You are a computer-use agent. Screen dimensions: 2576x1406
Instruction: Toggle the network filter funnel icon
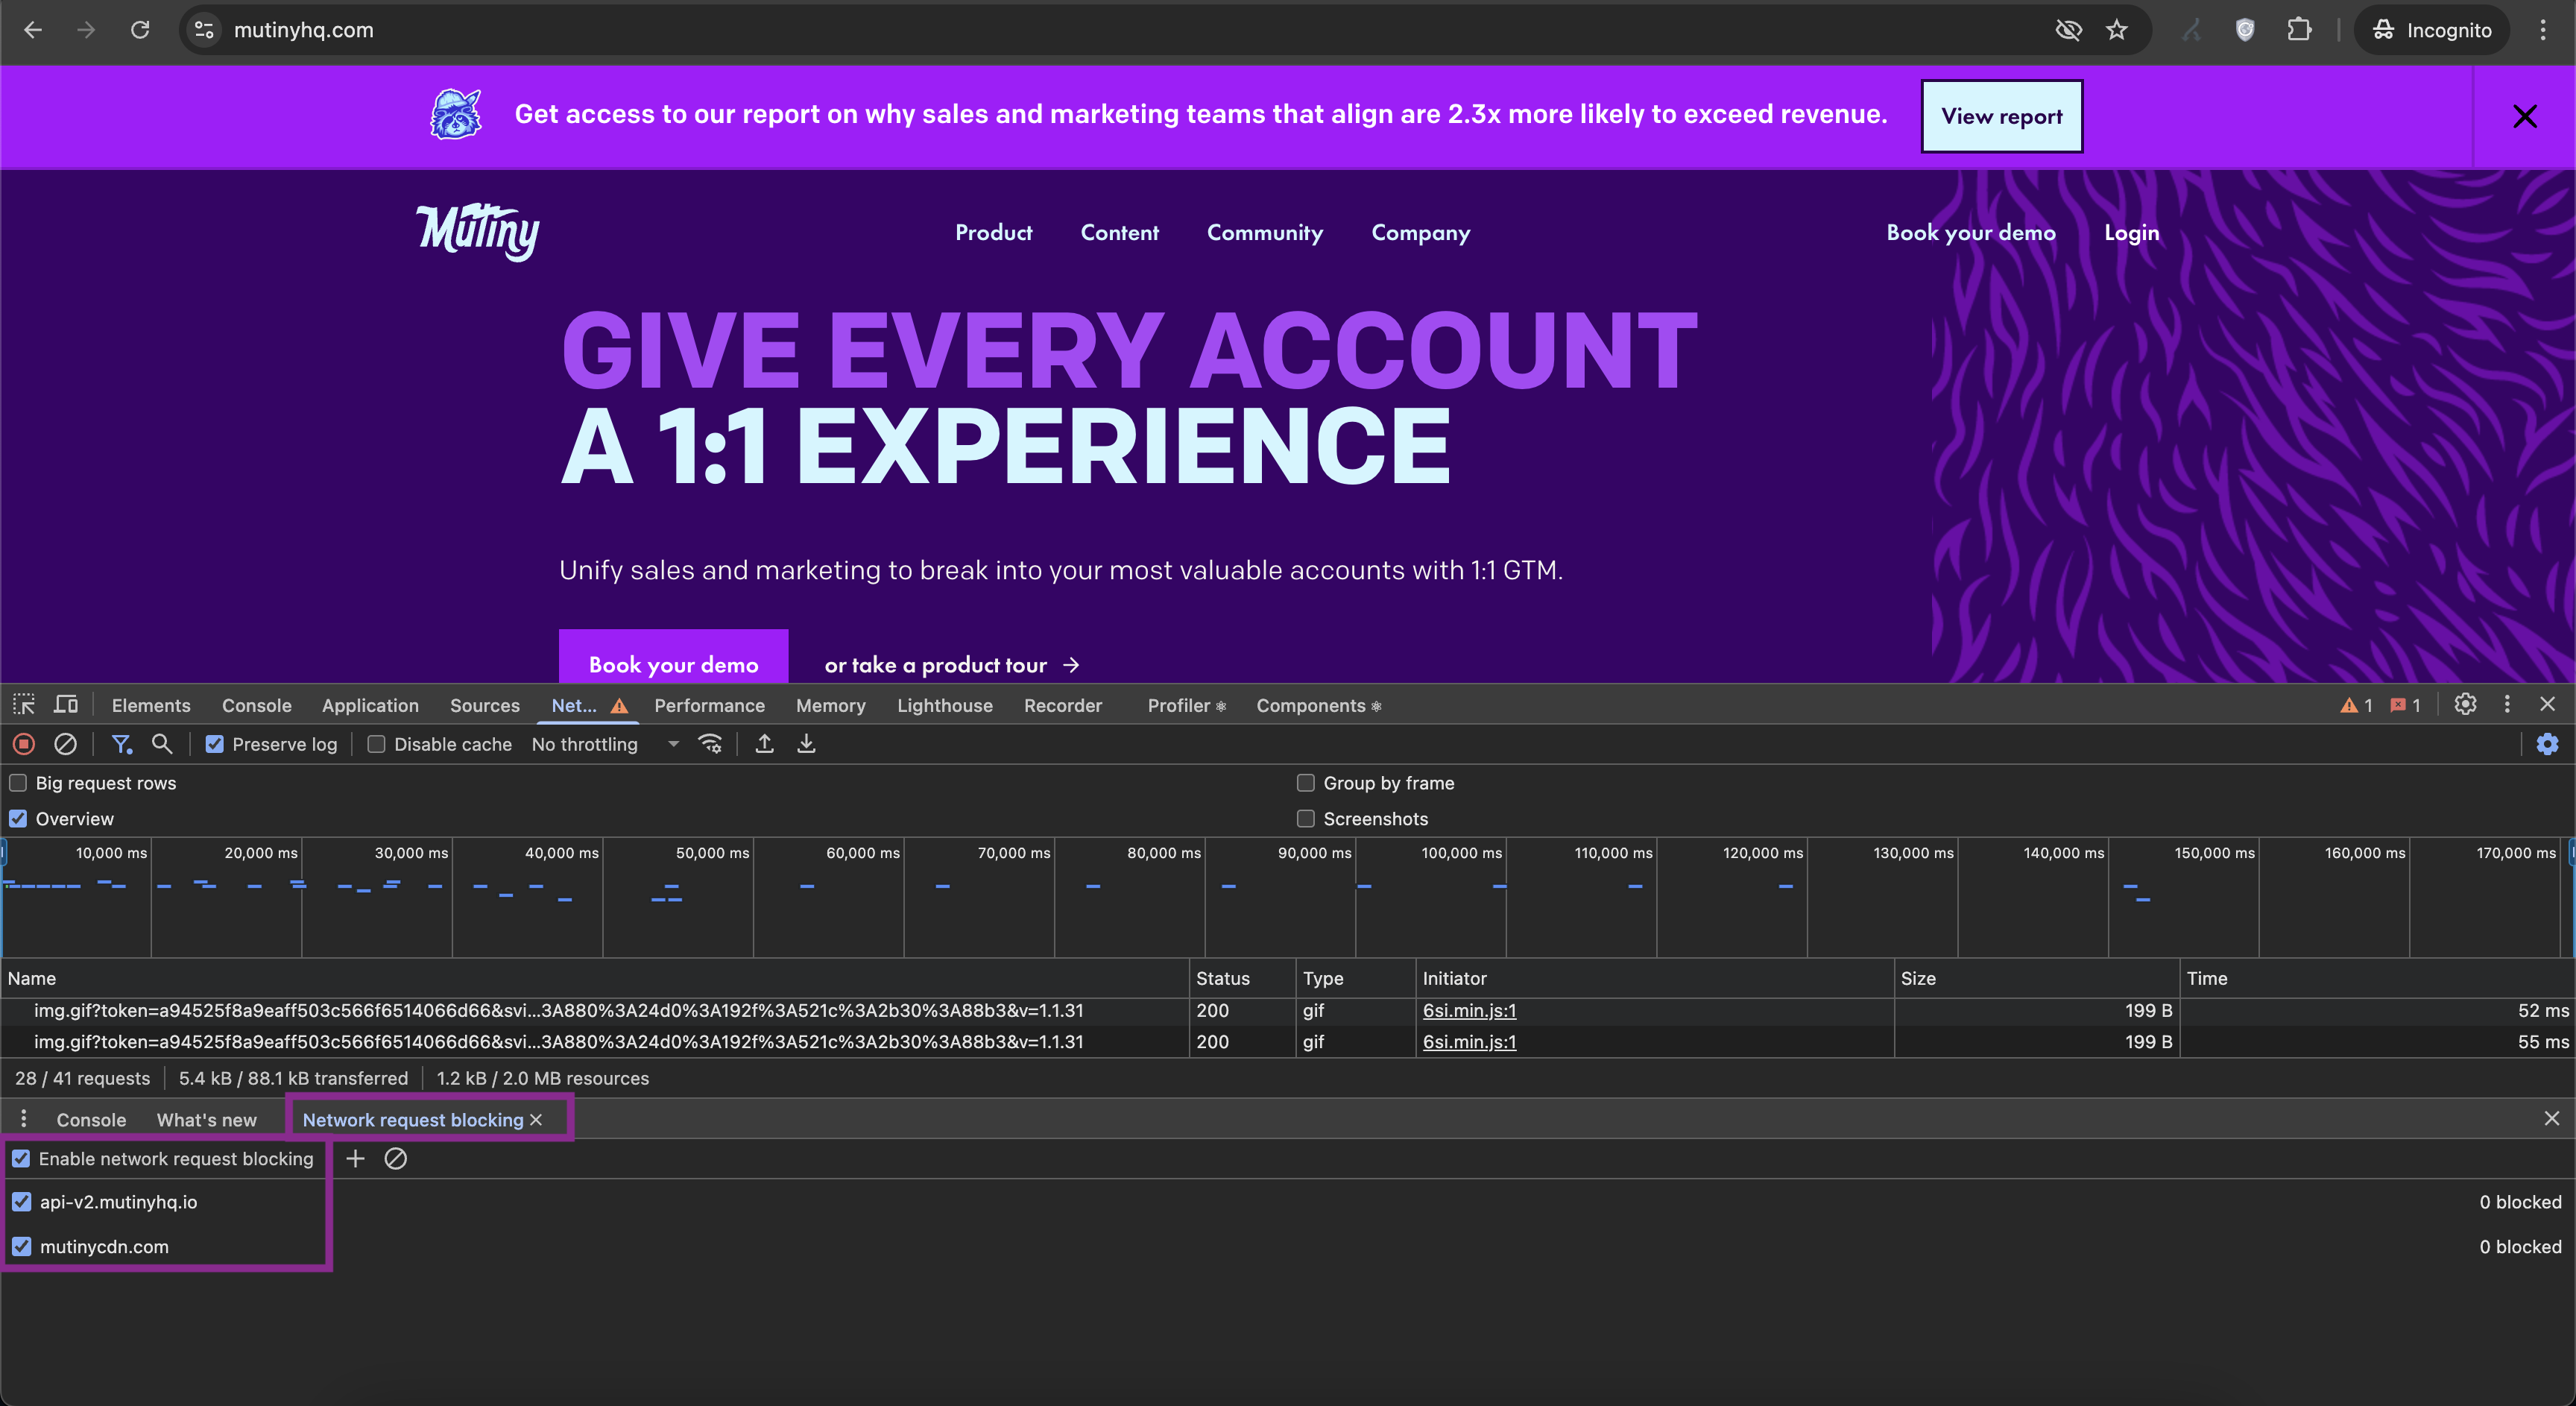(x=121, y=744)
